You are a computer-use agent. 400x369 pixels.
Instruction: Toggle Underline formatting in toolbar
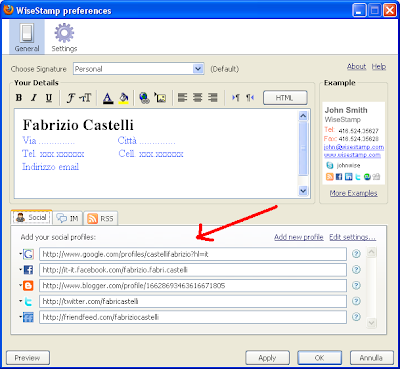click(x=49, y=98)
